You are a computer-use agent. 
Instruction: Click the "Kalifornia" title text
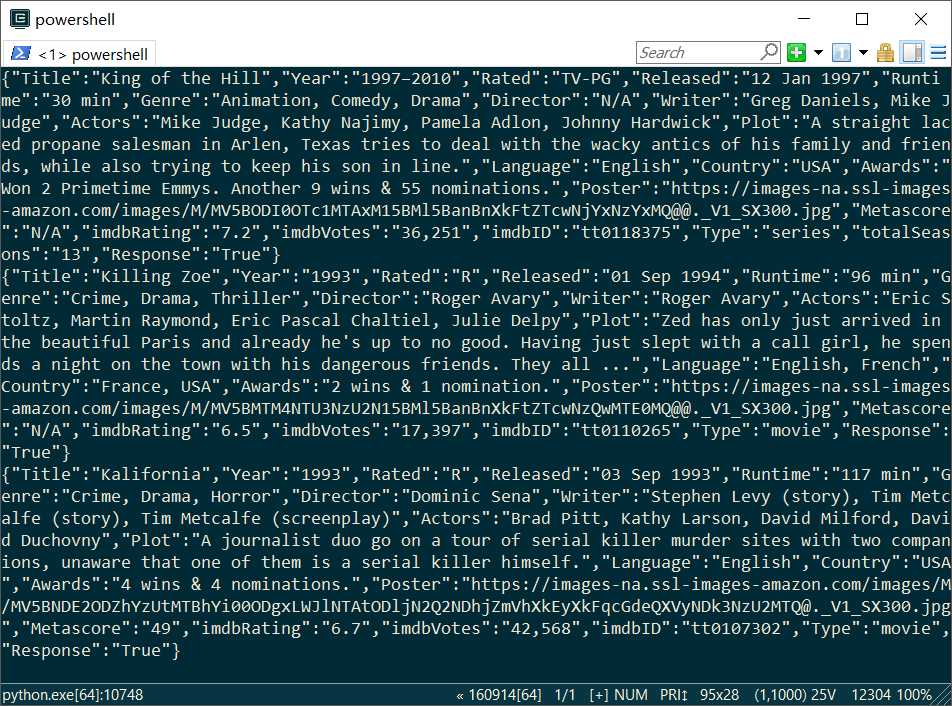click(x=150, y=474)
